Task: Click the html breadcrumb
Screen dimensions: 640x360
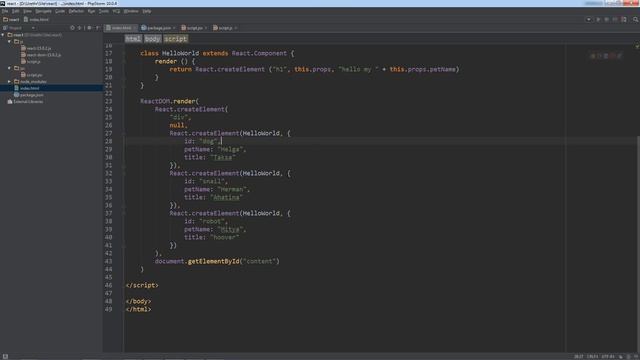Action: coord(133,39)
